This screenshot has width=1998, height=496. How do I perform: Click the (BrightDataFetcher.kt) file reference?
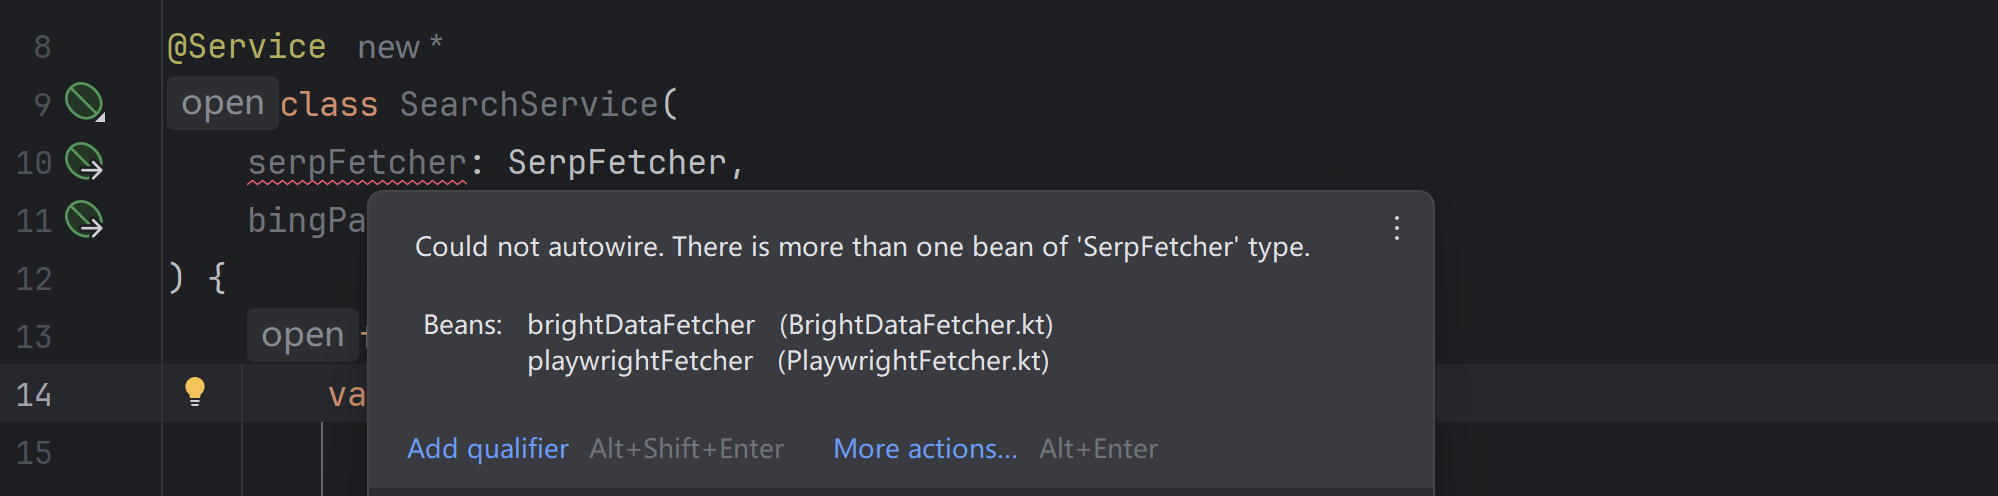(916, 325)
